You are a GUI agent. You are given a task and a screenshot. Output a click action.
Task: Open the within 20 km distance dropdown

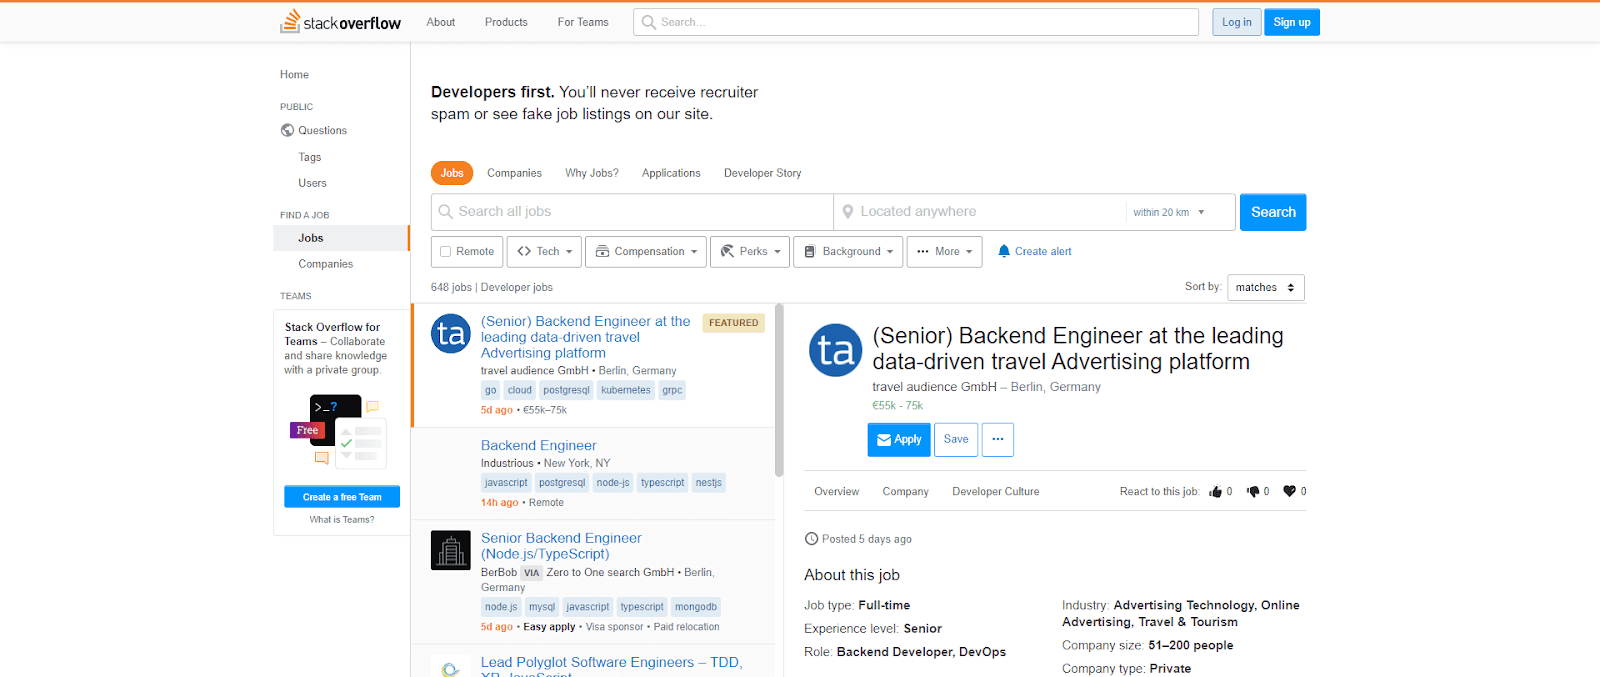[1169, 212]
